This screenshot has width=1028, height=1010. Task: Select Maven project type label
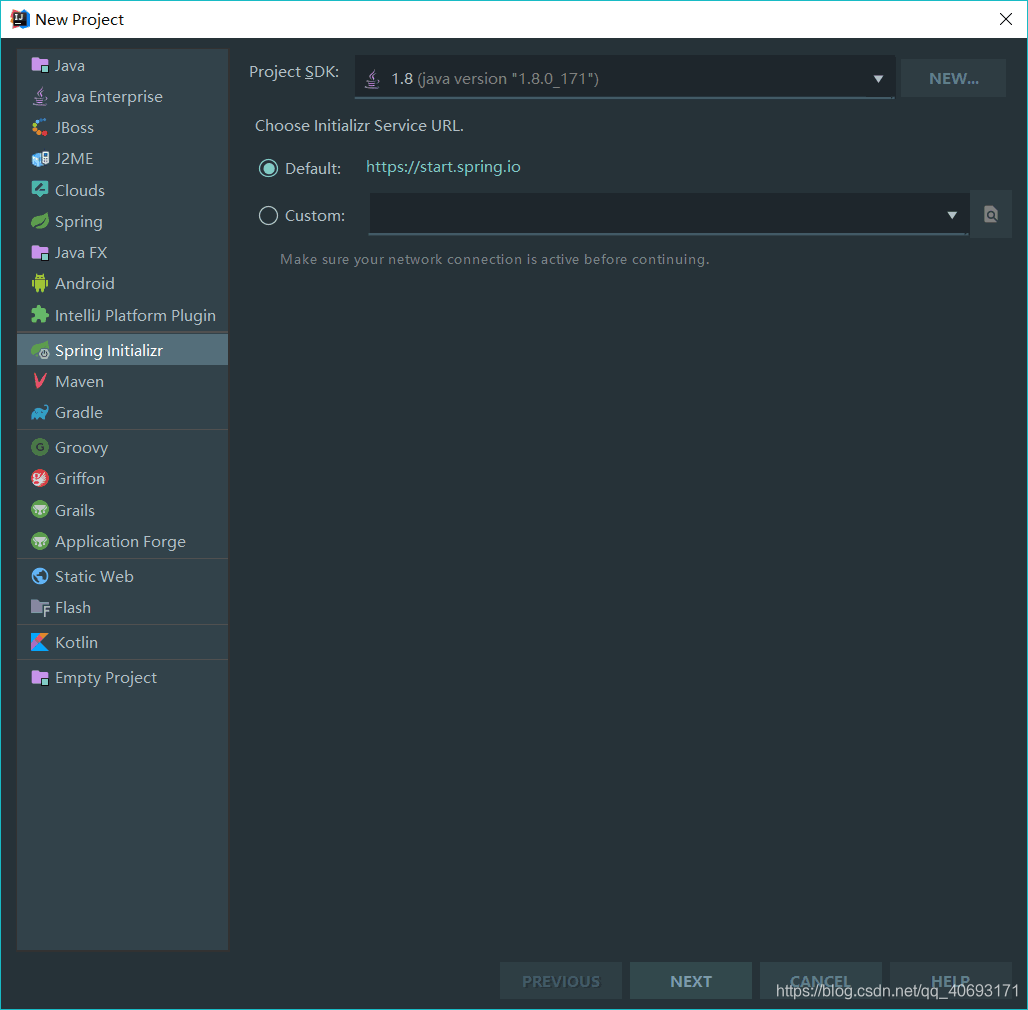tap(79, 381)
